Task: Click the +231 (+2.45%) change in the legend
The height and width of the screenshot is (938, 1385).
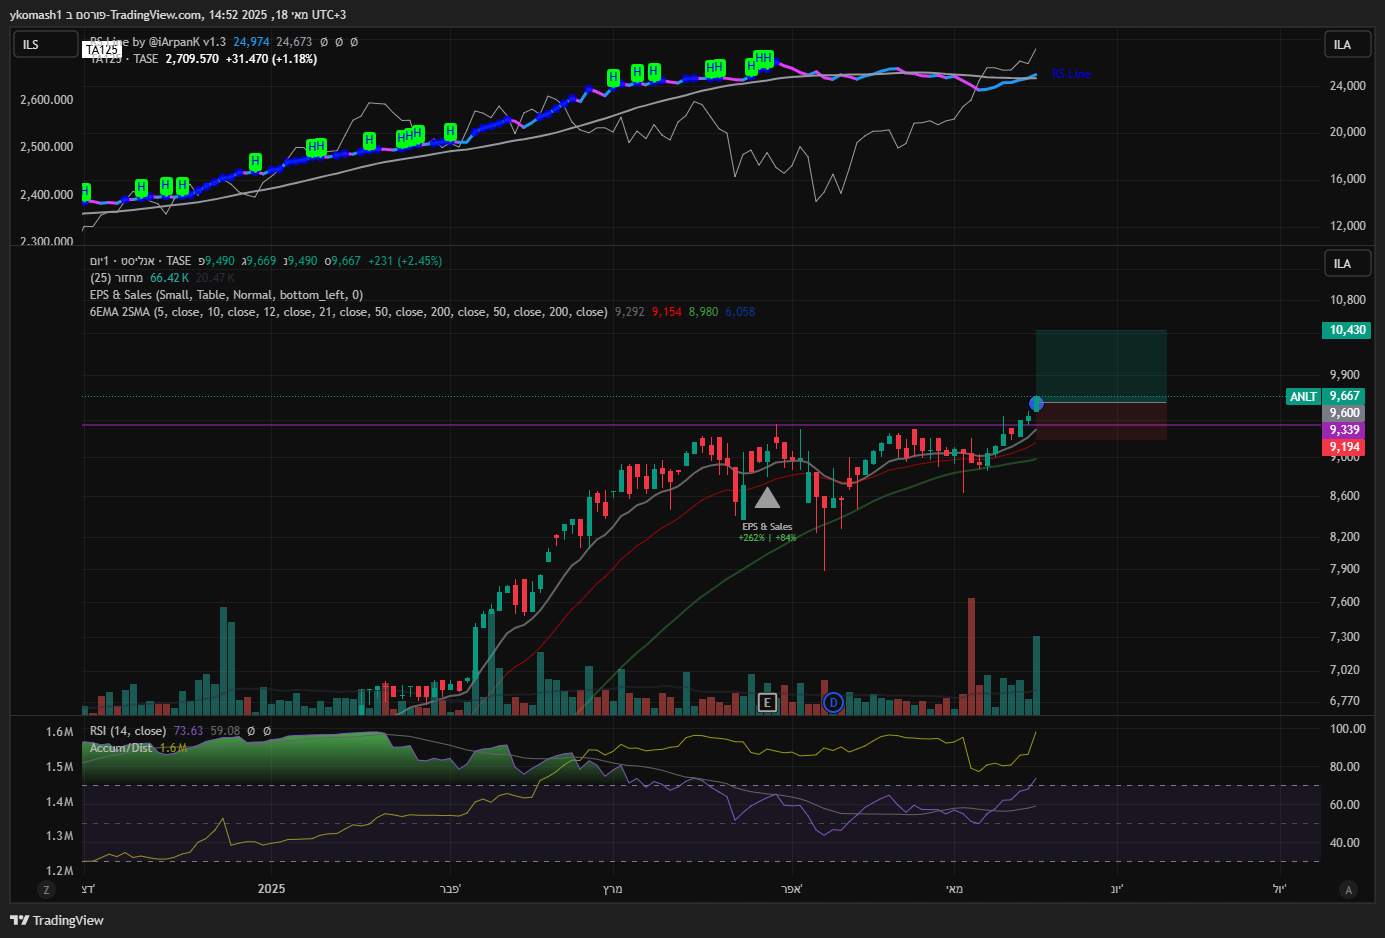Action: [405, 261]
